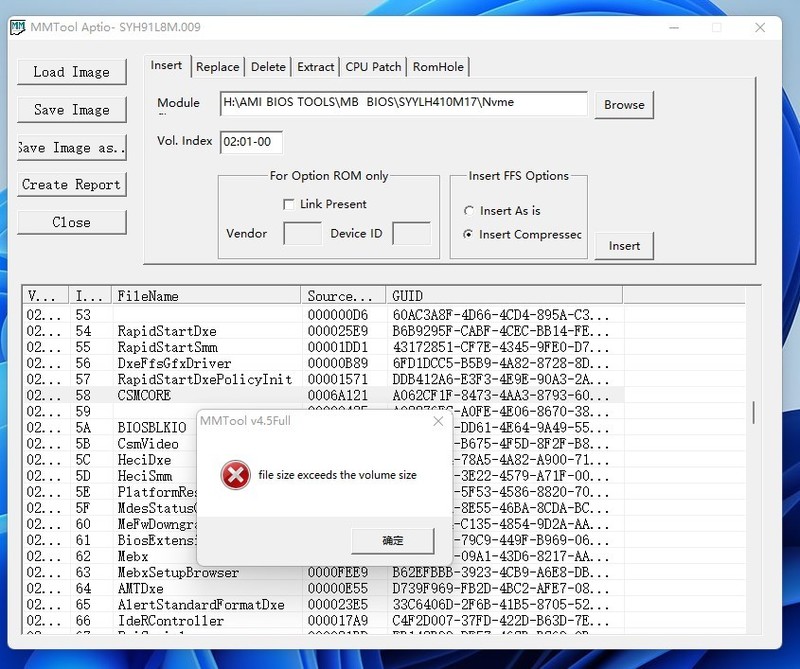Click the Close button in the left panel
The width and height of the screenshot is (800, 669).
click(x=71, y=222)
